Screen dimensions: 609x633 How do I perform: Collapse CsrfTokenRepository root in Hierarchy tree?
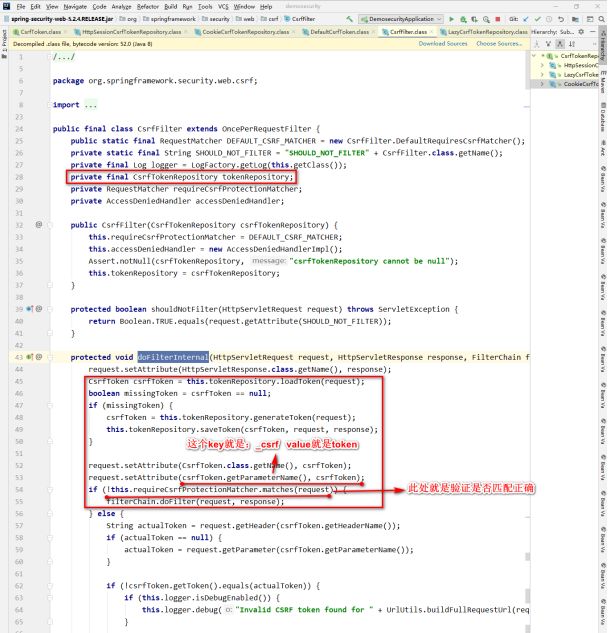point(534,56)
